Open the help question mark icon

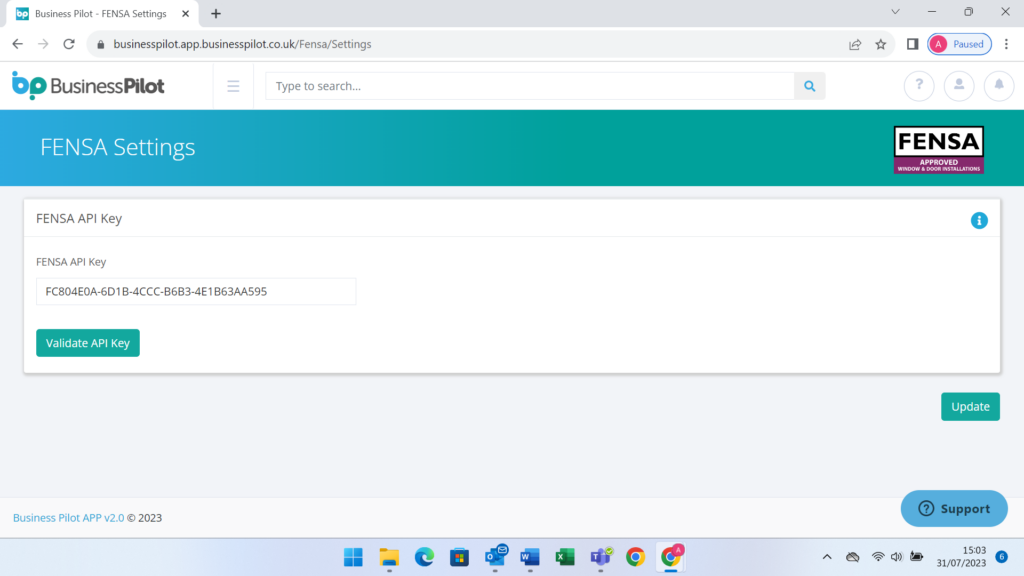point(919,86)
